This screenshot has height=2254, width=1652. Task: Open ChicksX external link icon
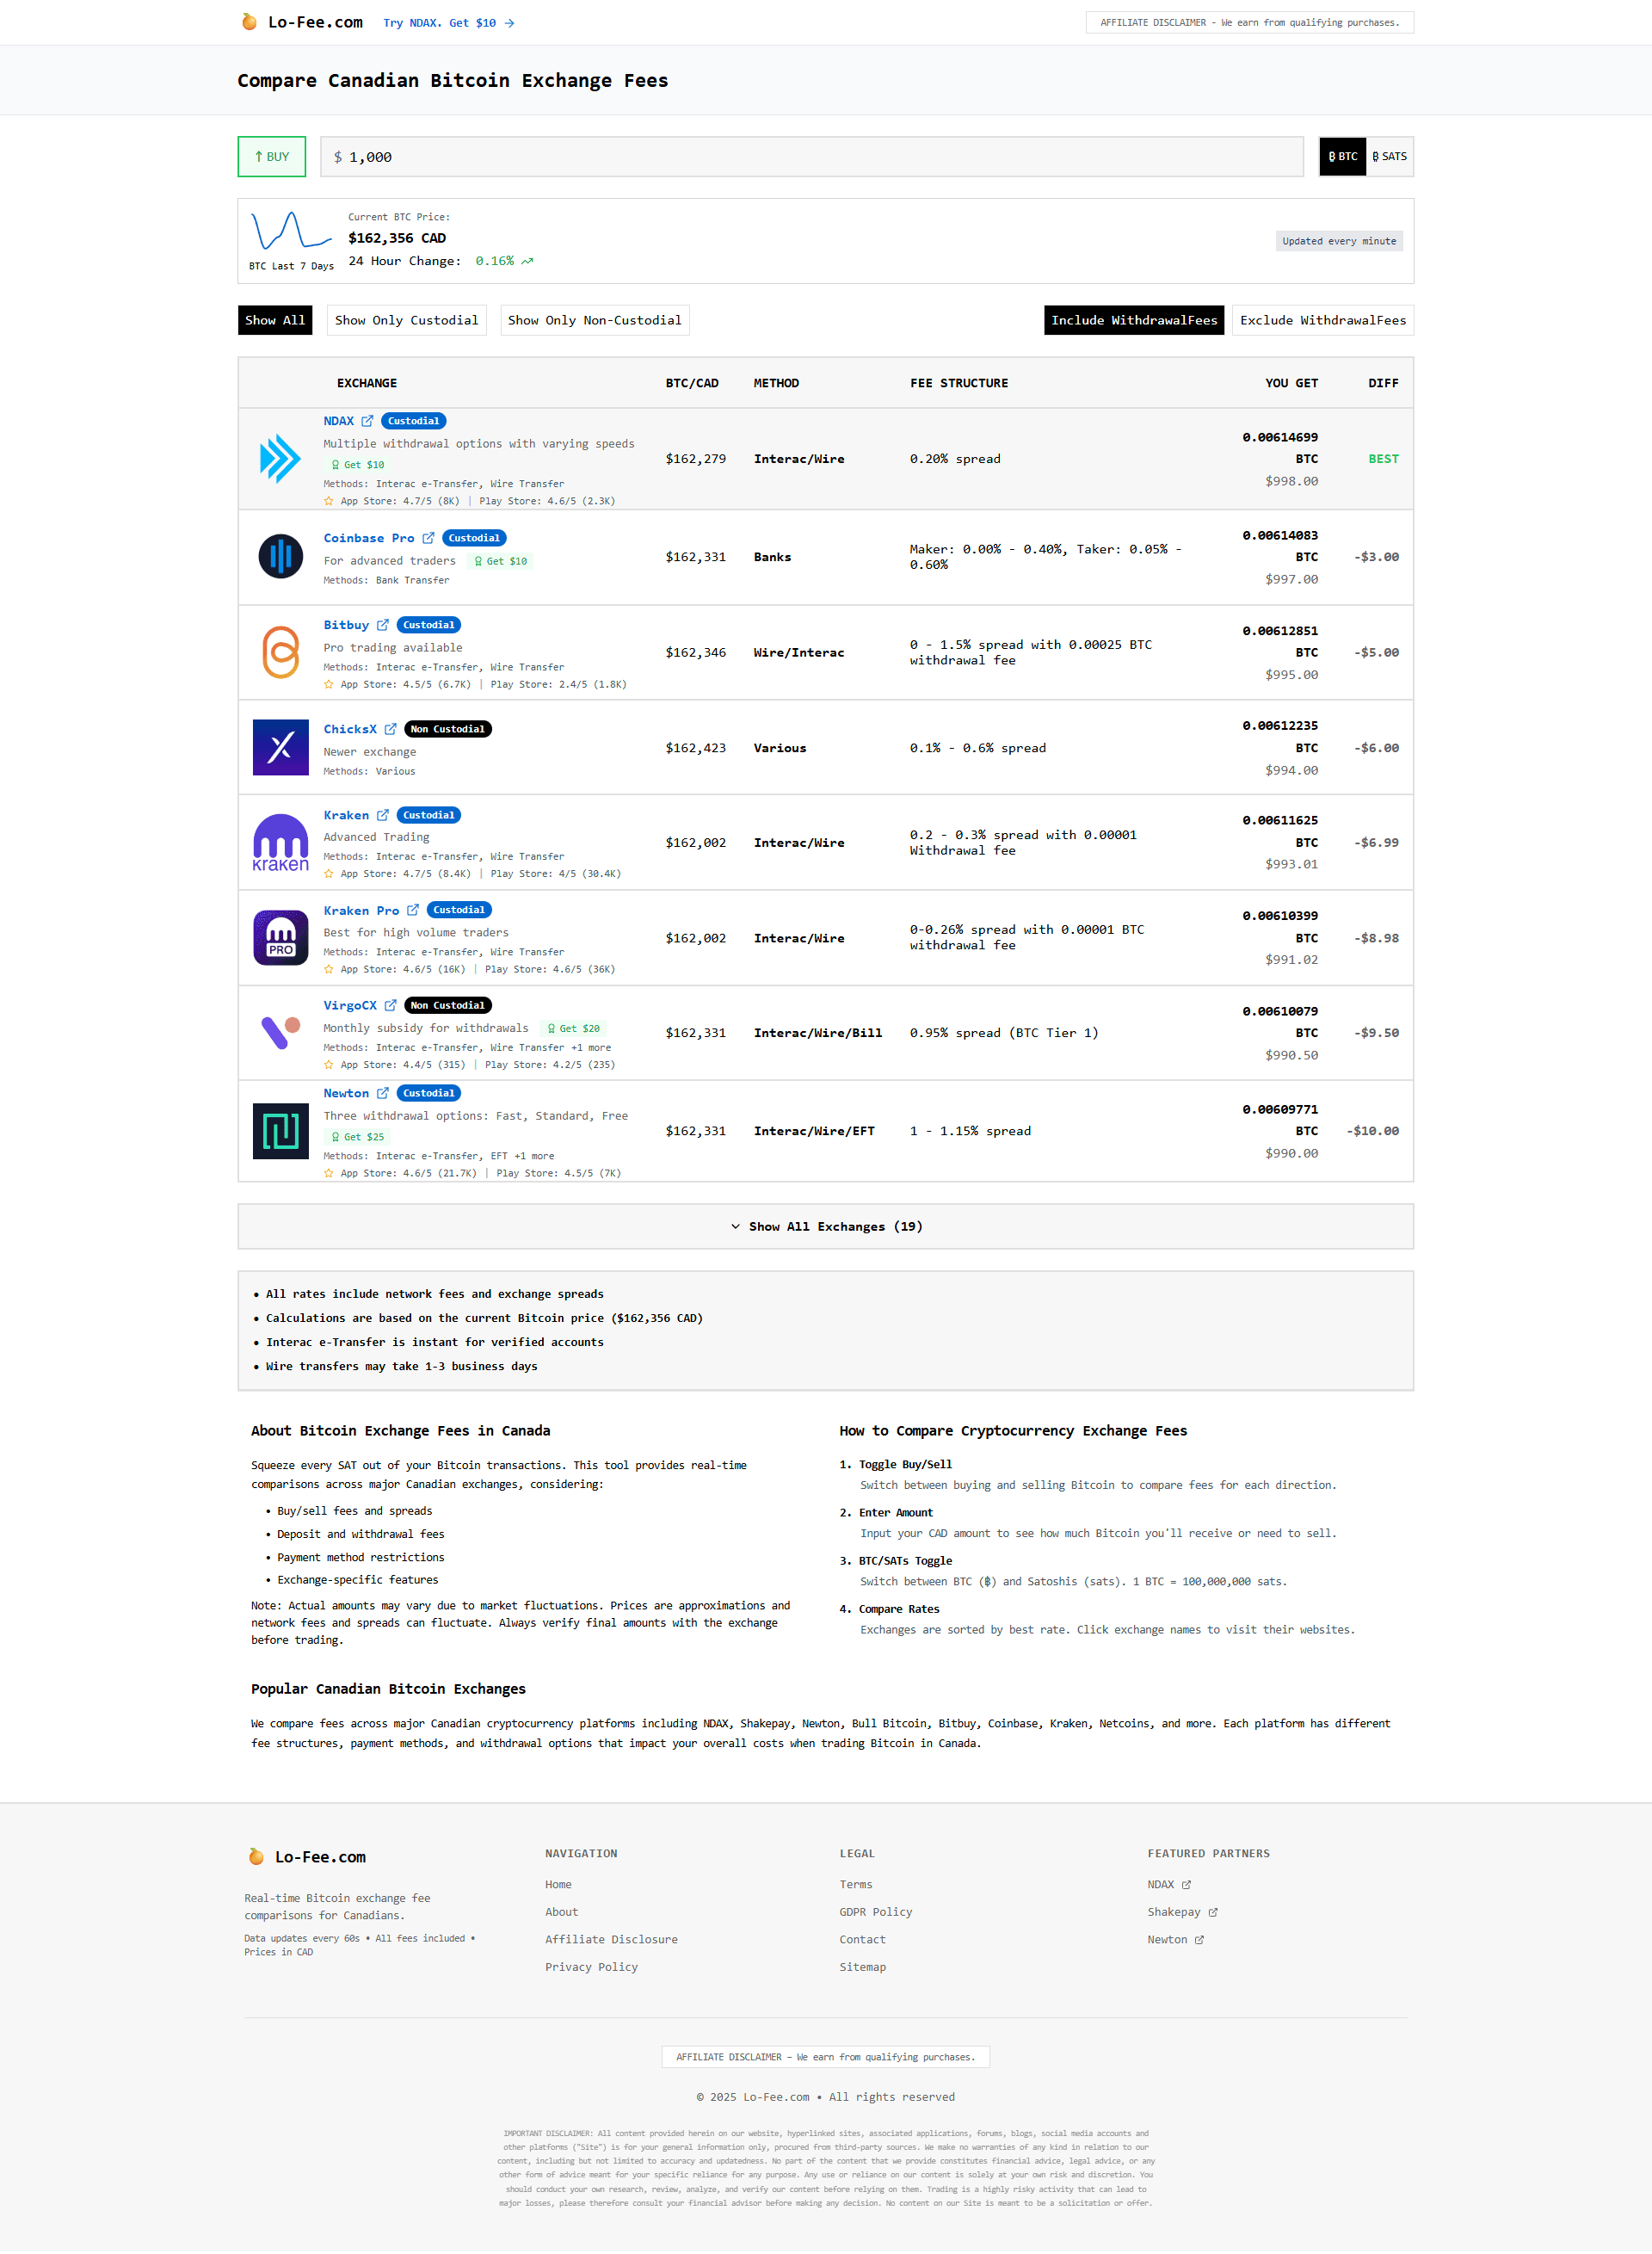(391, 729)
